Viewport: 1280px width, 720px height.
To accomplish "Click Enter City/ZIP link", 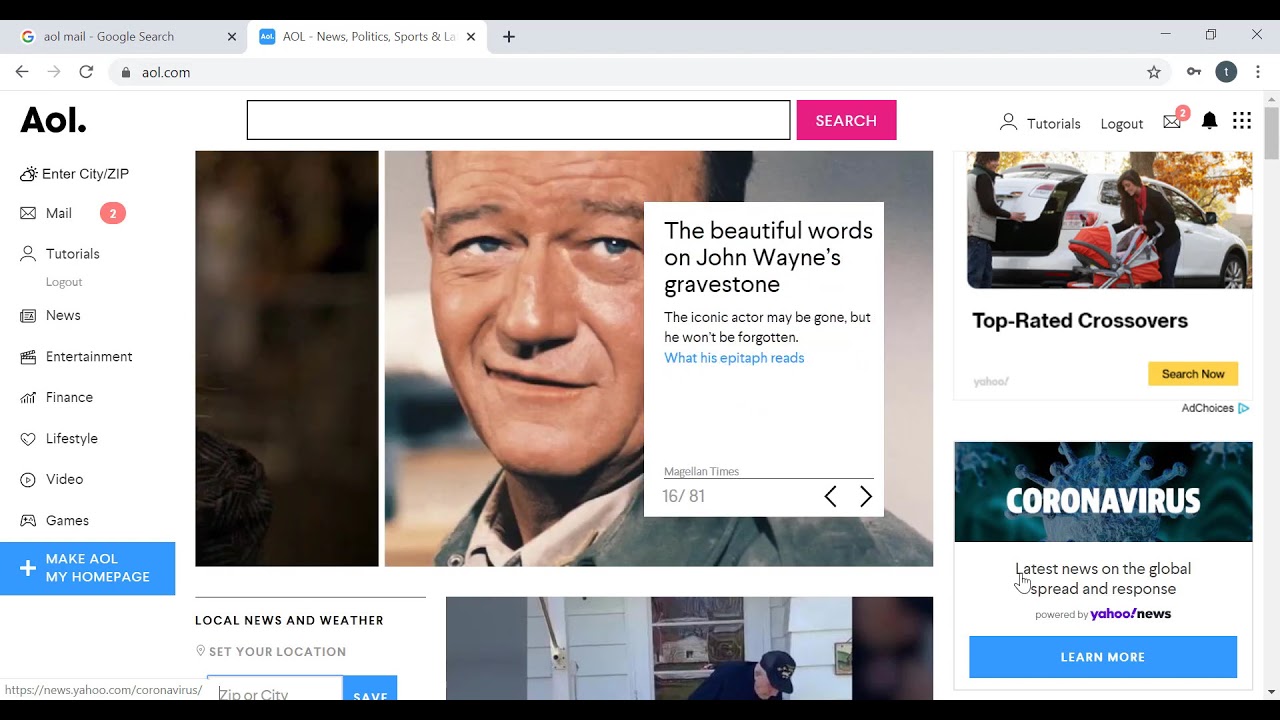I will [85, 174].
